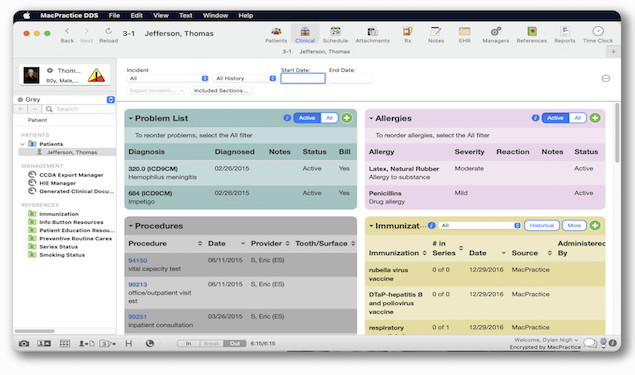This screenshot has height=375, width=635.
Task: Open the All History dropdown
Action: click(245, 78)
